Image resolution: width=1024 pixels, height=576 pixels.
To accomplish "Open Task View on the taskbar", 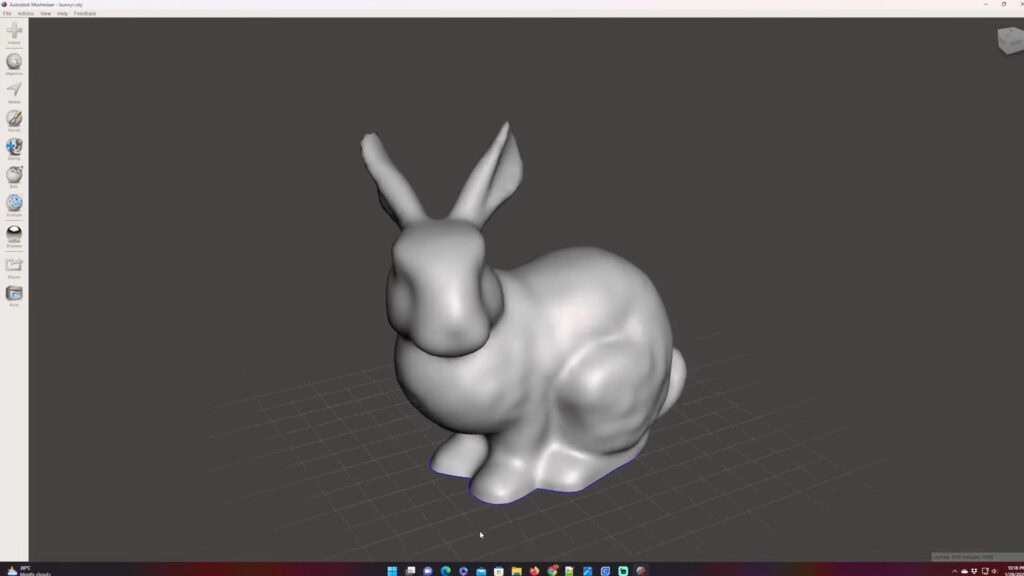I will (410, 571).
